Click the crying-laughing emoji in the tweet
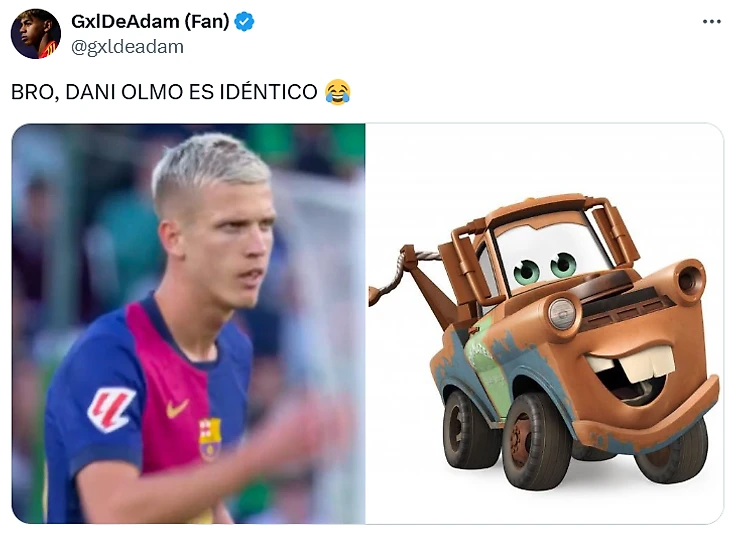This screenshot has height=534, width=730. coord(338,92)
